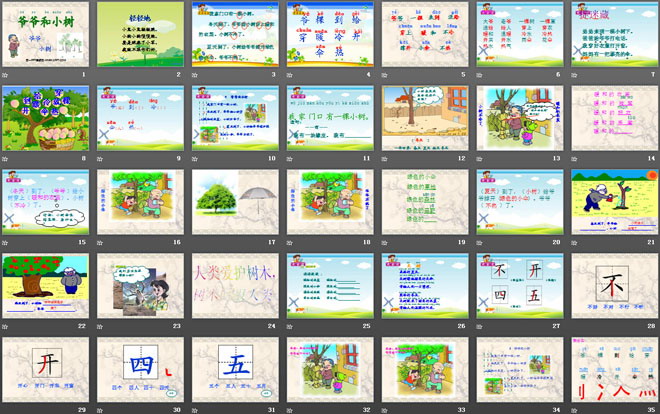The width and height of the screenshot is (660, 414).
Task: Select slide 24 with 人类爱护树木 text
Action: pyautogui.click(x=235, y=286)
